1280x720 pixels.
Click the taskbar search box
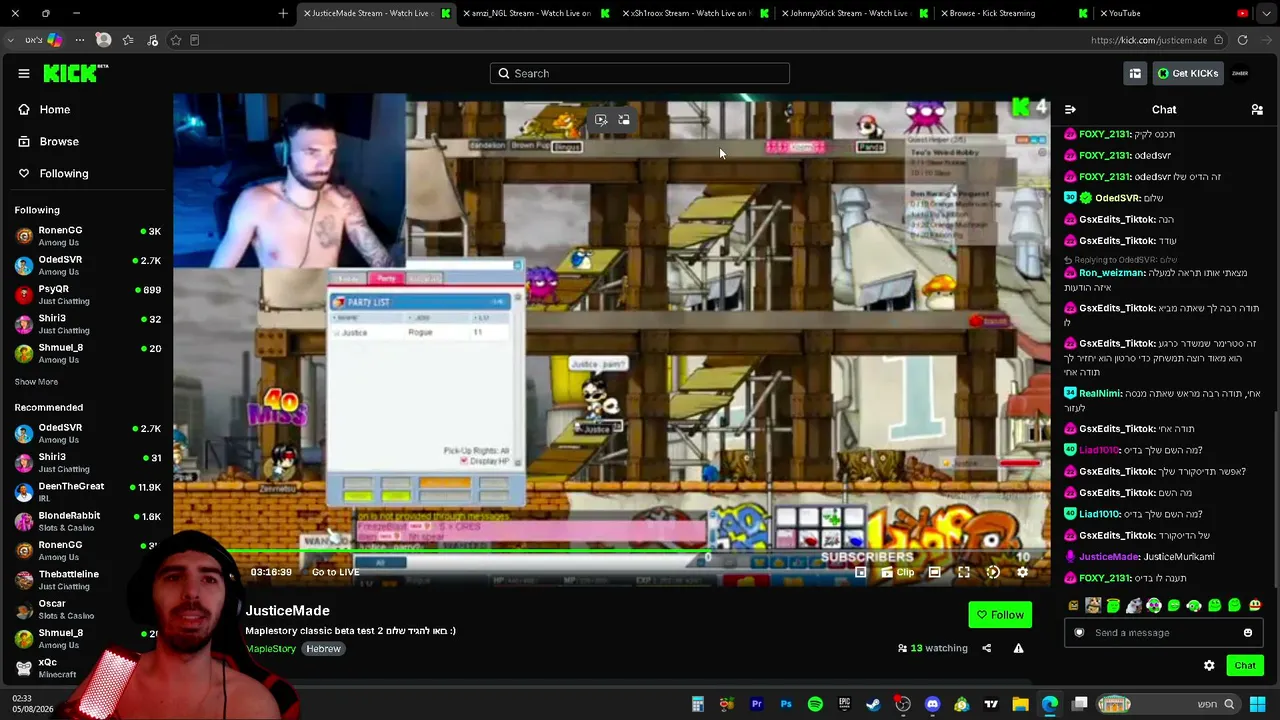(1169, 704)
